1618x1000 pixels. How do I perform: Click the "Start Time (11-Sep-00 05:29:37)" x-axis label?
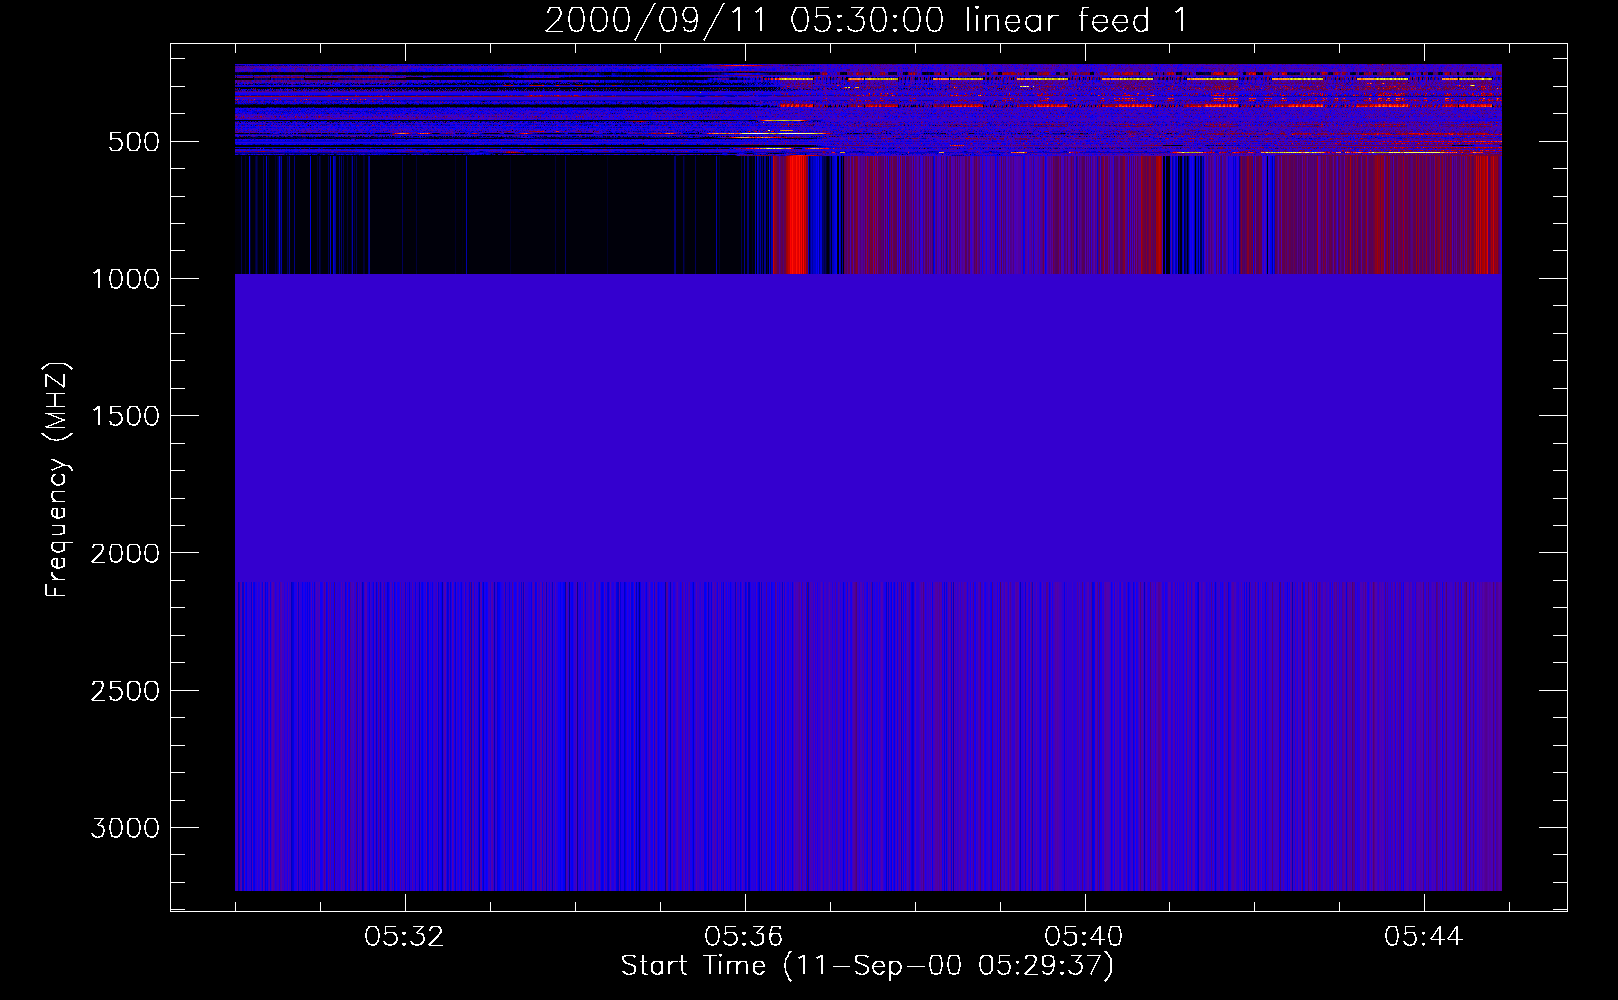(x=867, y=966)
